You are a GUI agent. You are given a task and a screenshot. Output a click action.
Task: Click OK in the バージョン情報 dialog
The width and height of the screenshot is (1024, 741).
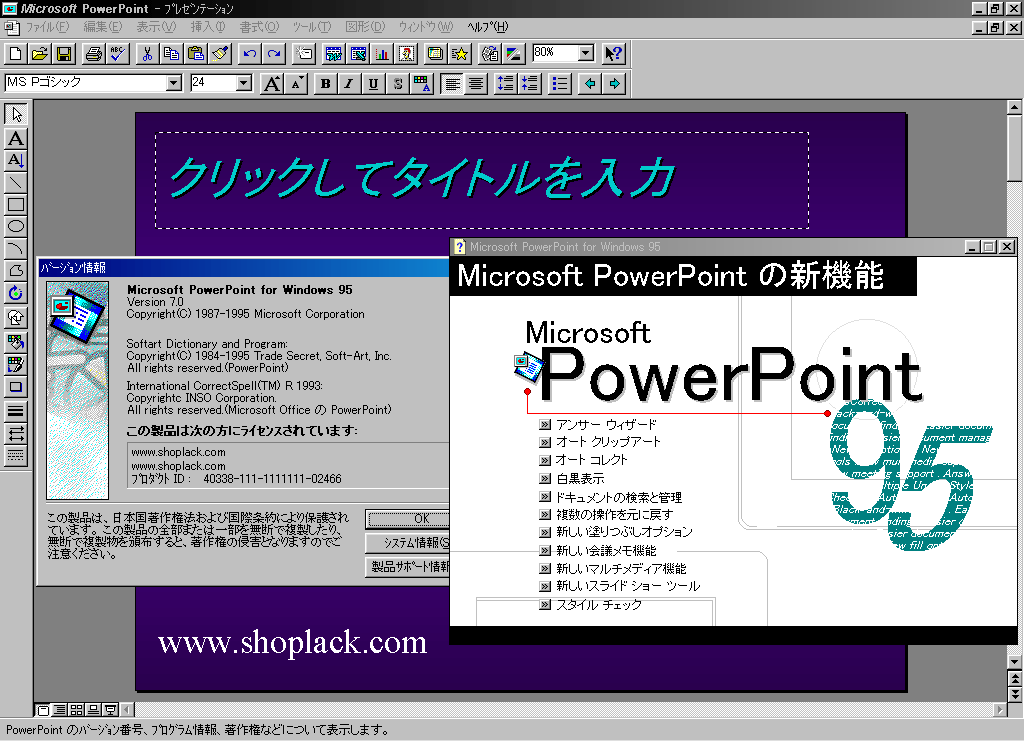pyautogui.click(x=408, y=518)
